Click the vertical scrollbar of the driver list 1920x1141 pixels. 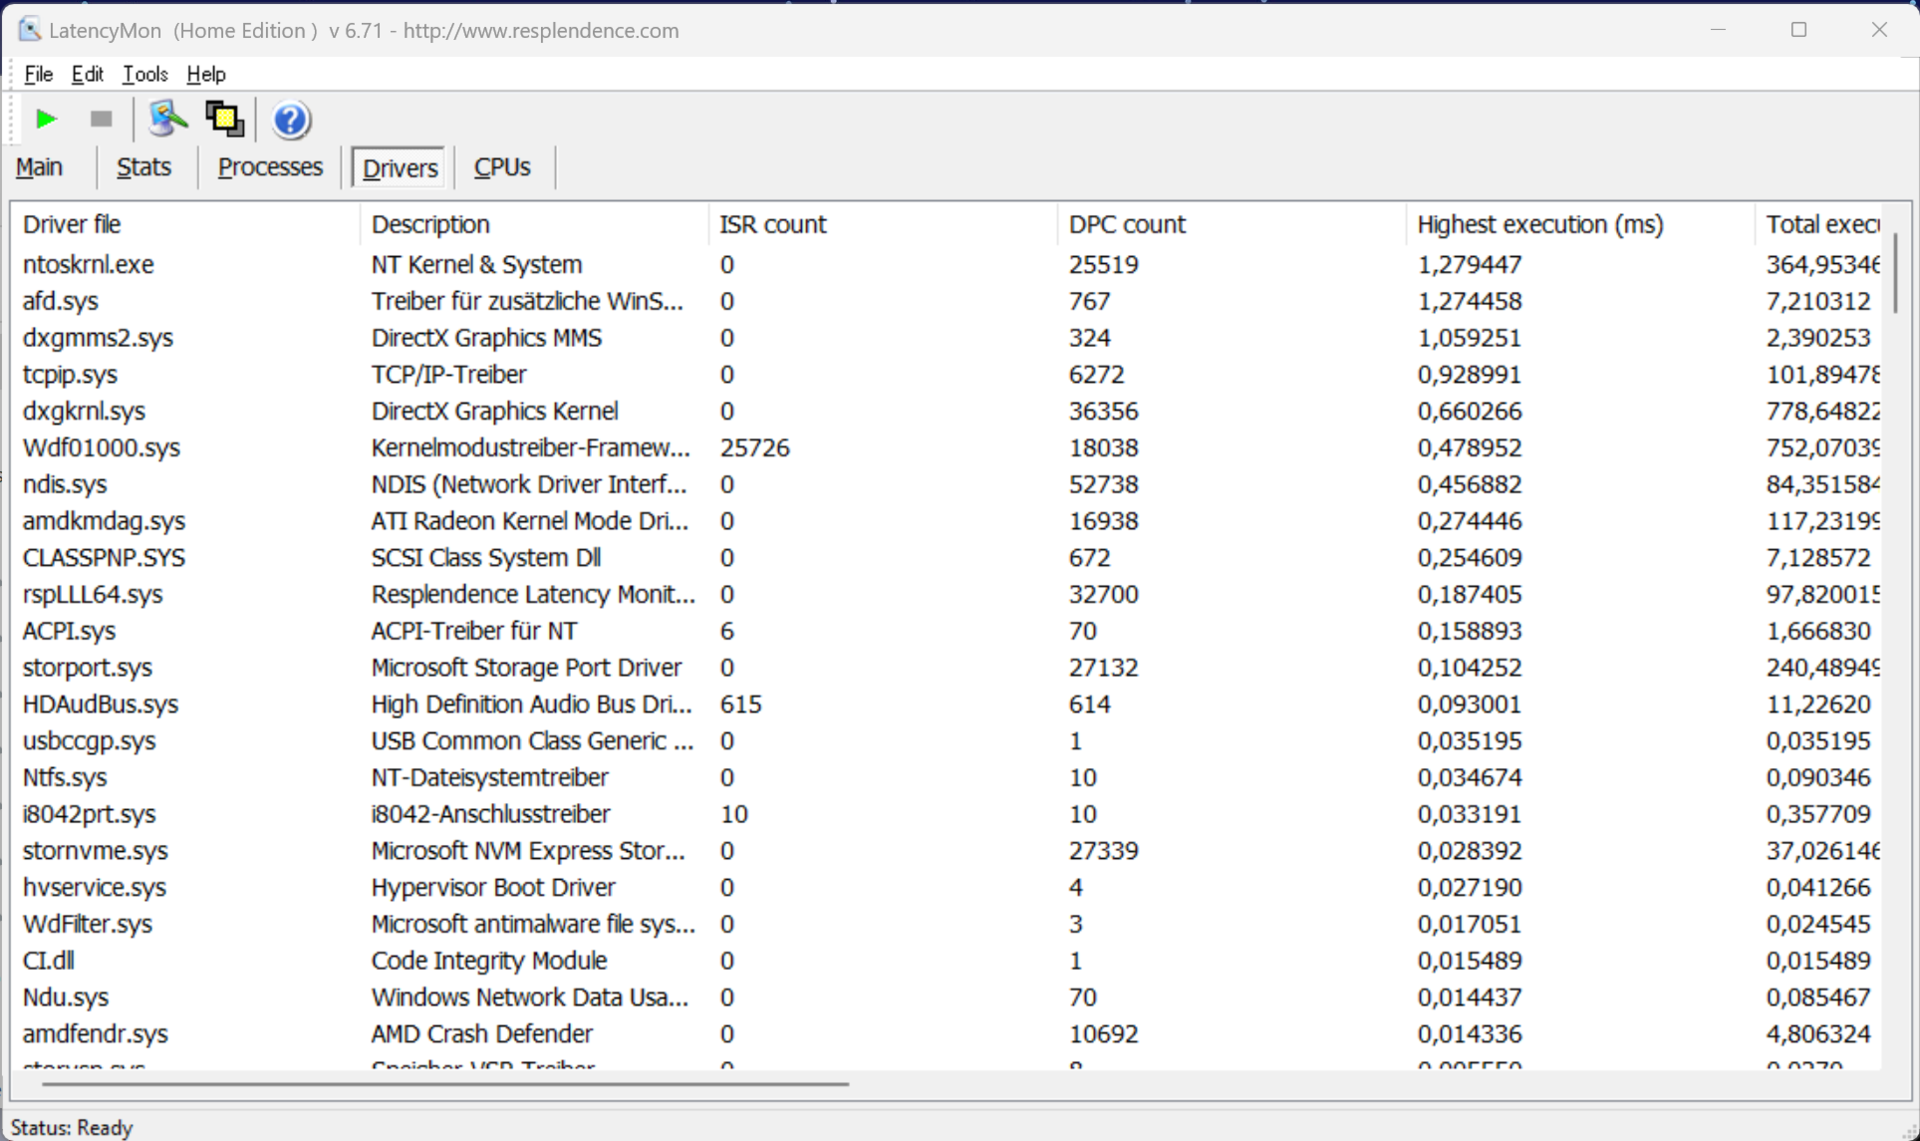[1895, 273]
